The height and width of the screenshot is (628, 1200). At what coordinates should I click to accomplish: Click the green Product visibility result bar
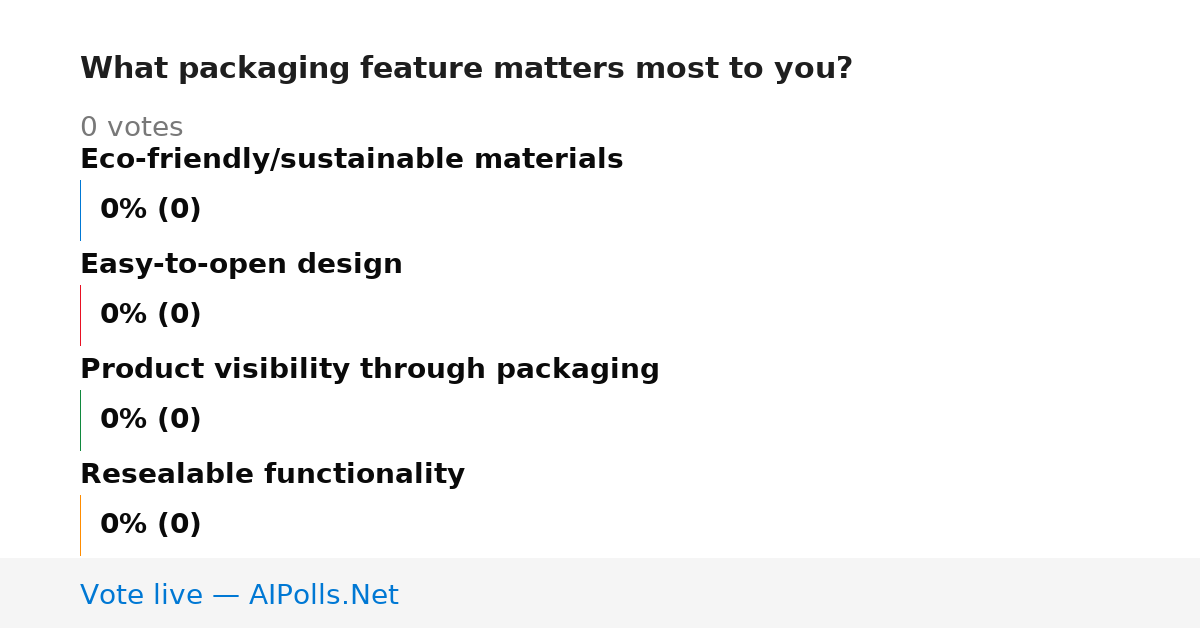[80, 420]
